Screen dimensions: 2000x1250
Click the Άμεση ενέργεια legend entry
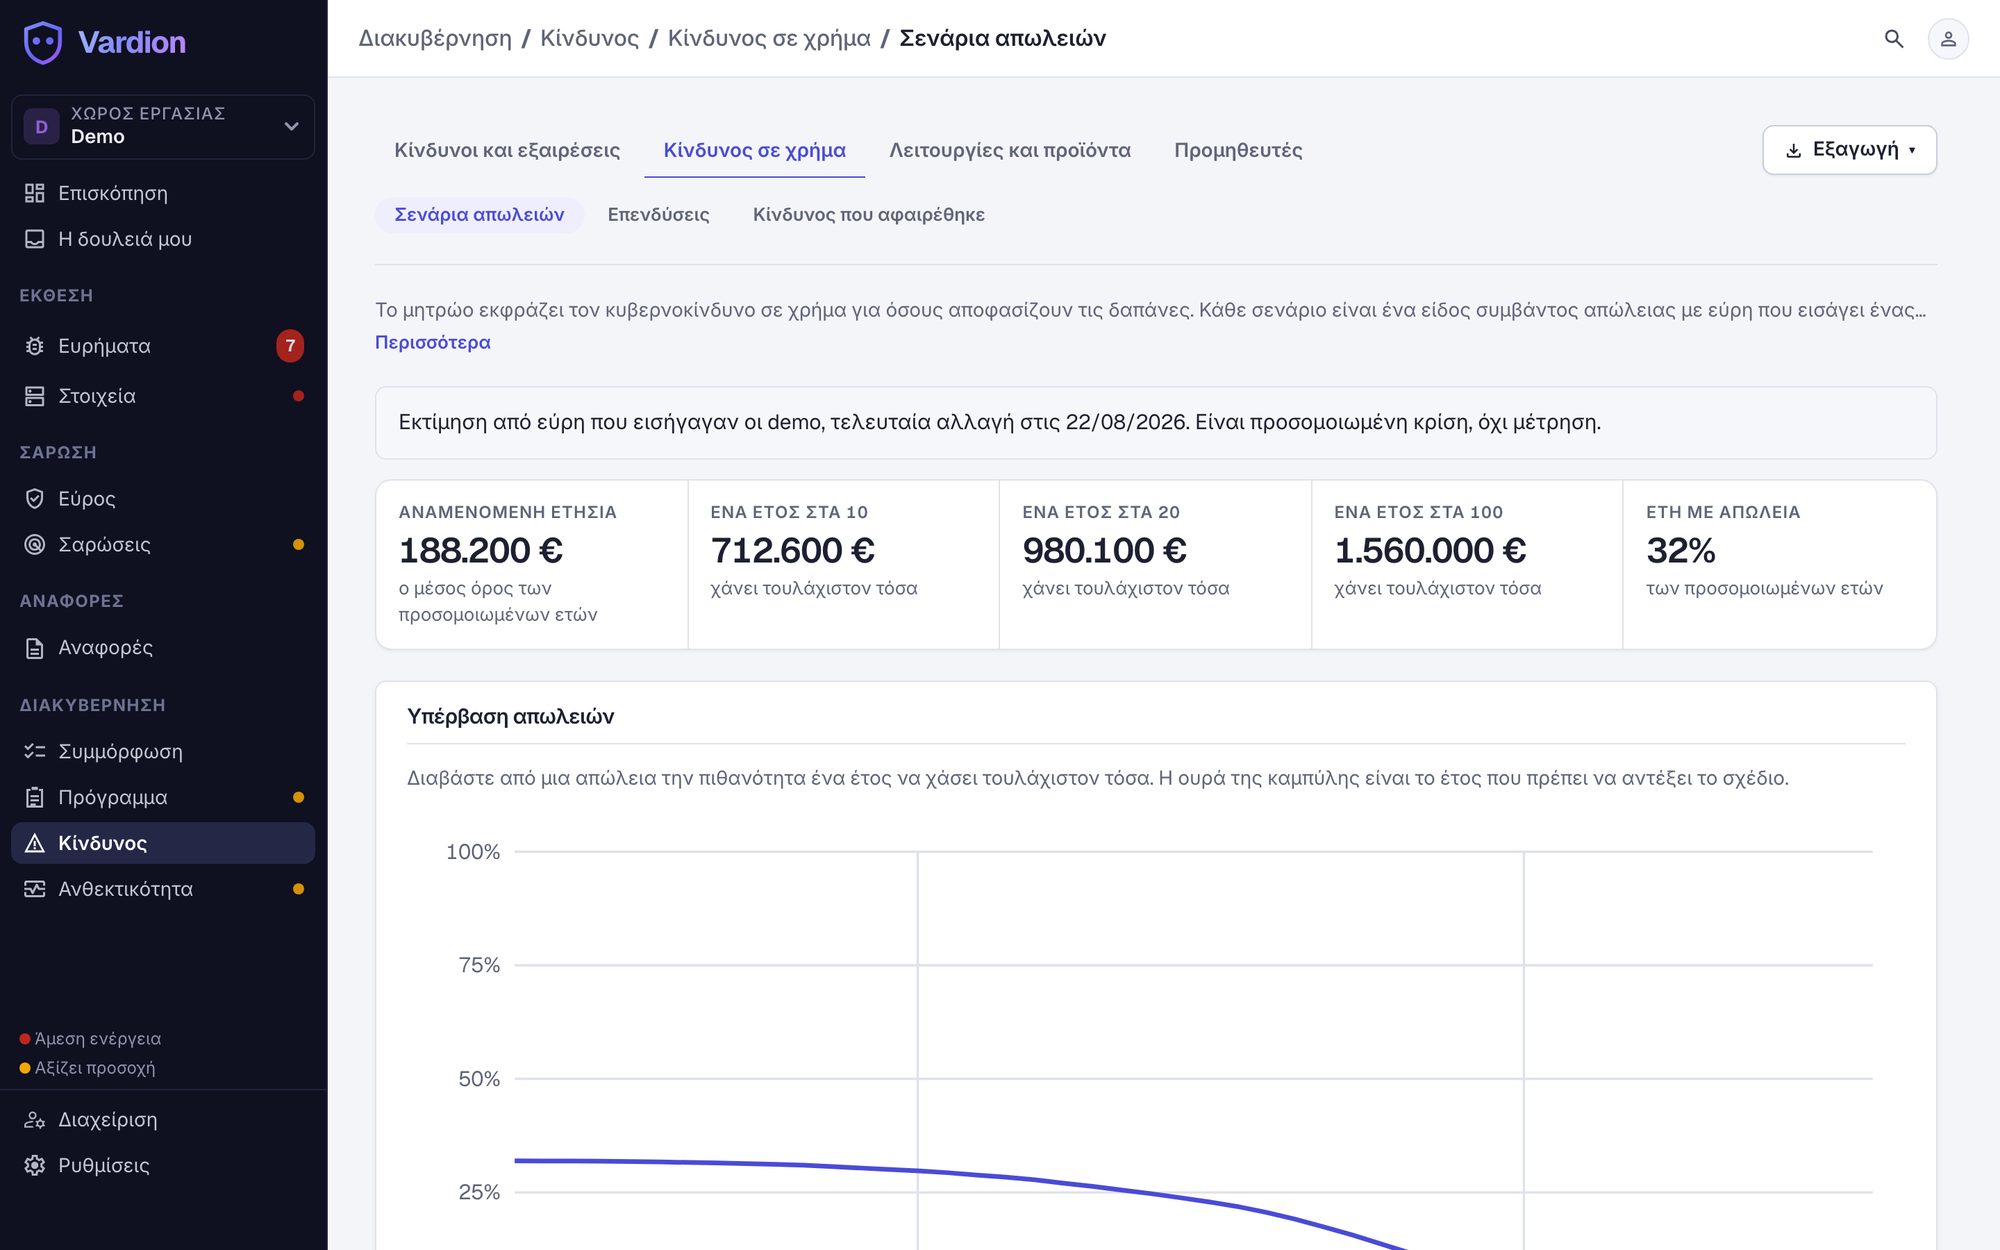point(91,1038)
